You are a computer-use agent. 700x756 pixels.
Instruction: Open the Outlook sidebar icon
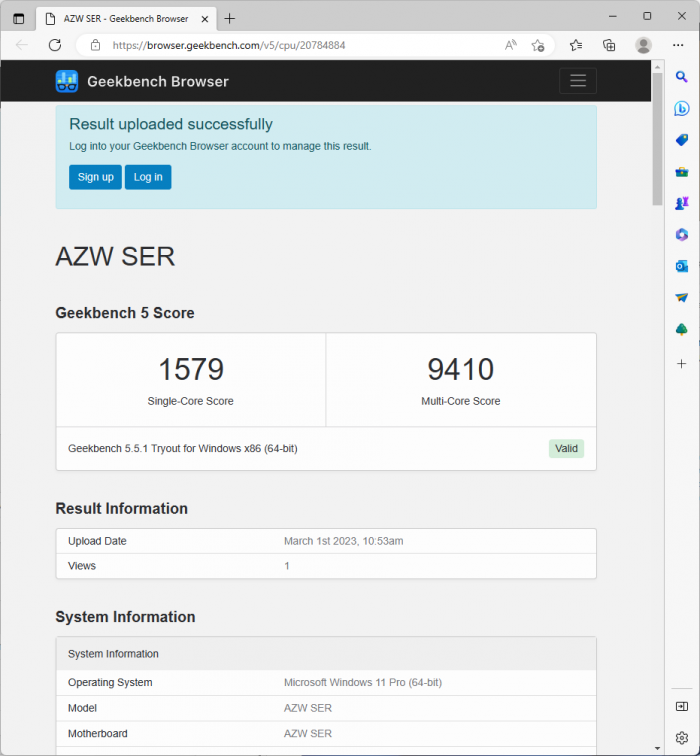[681, 266]
